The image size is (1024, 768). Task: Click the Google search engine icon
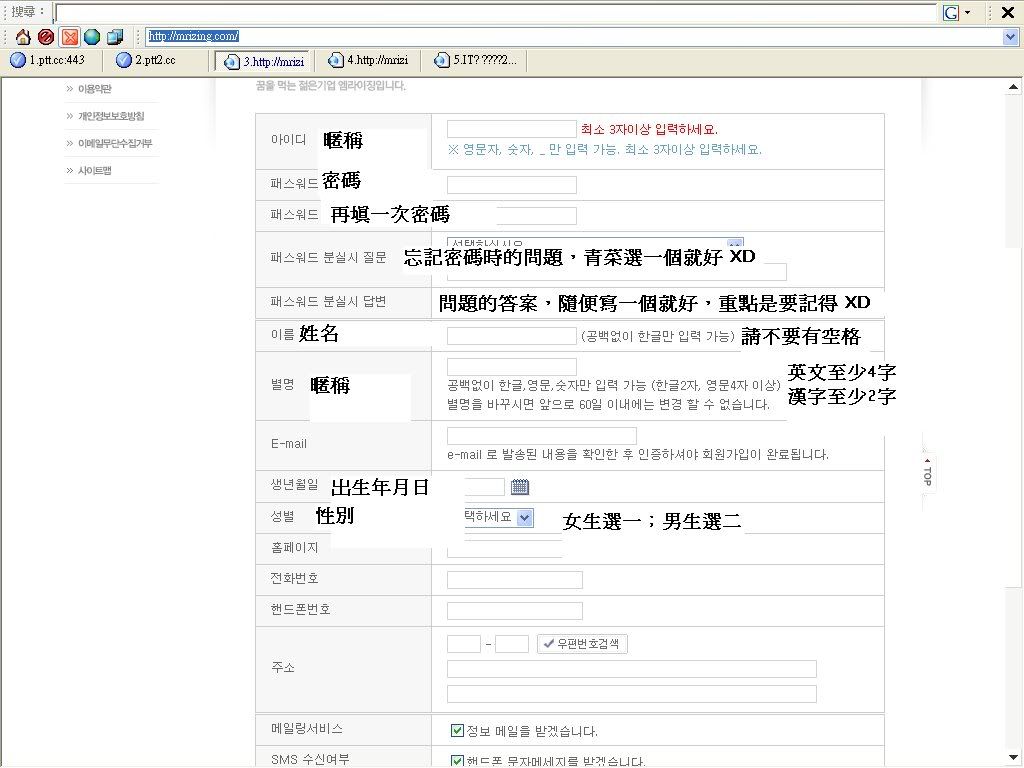pos(952,12)
